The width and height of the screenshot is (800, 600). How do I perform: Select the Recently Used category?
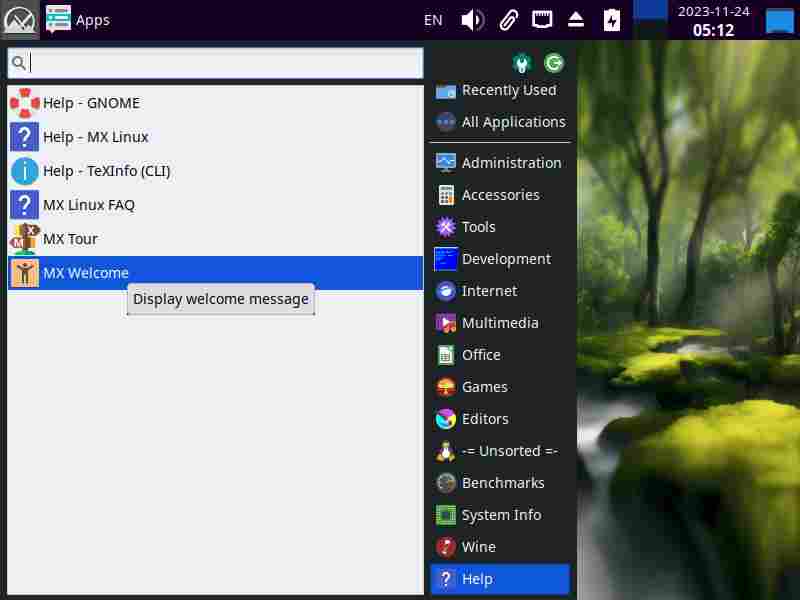coord(501,90)
